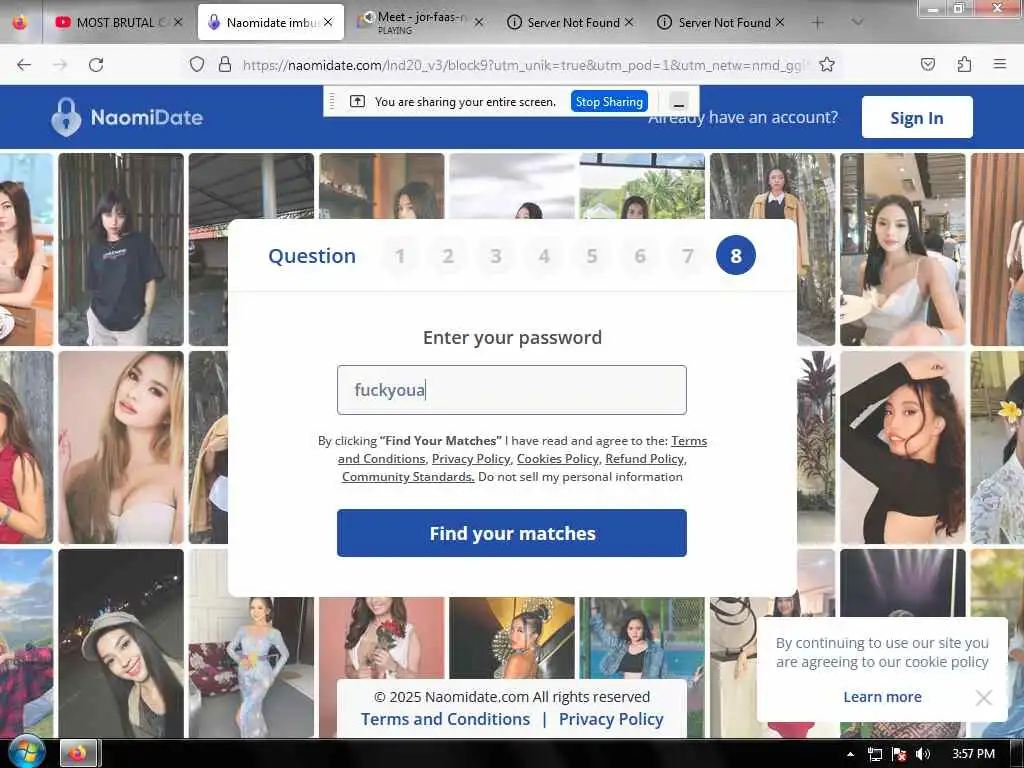
Task: Close the Meet tab
Action: 479,22
